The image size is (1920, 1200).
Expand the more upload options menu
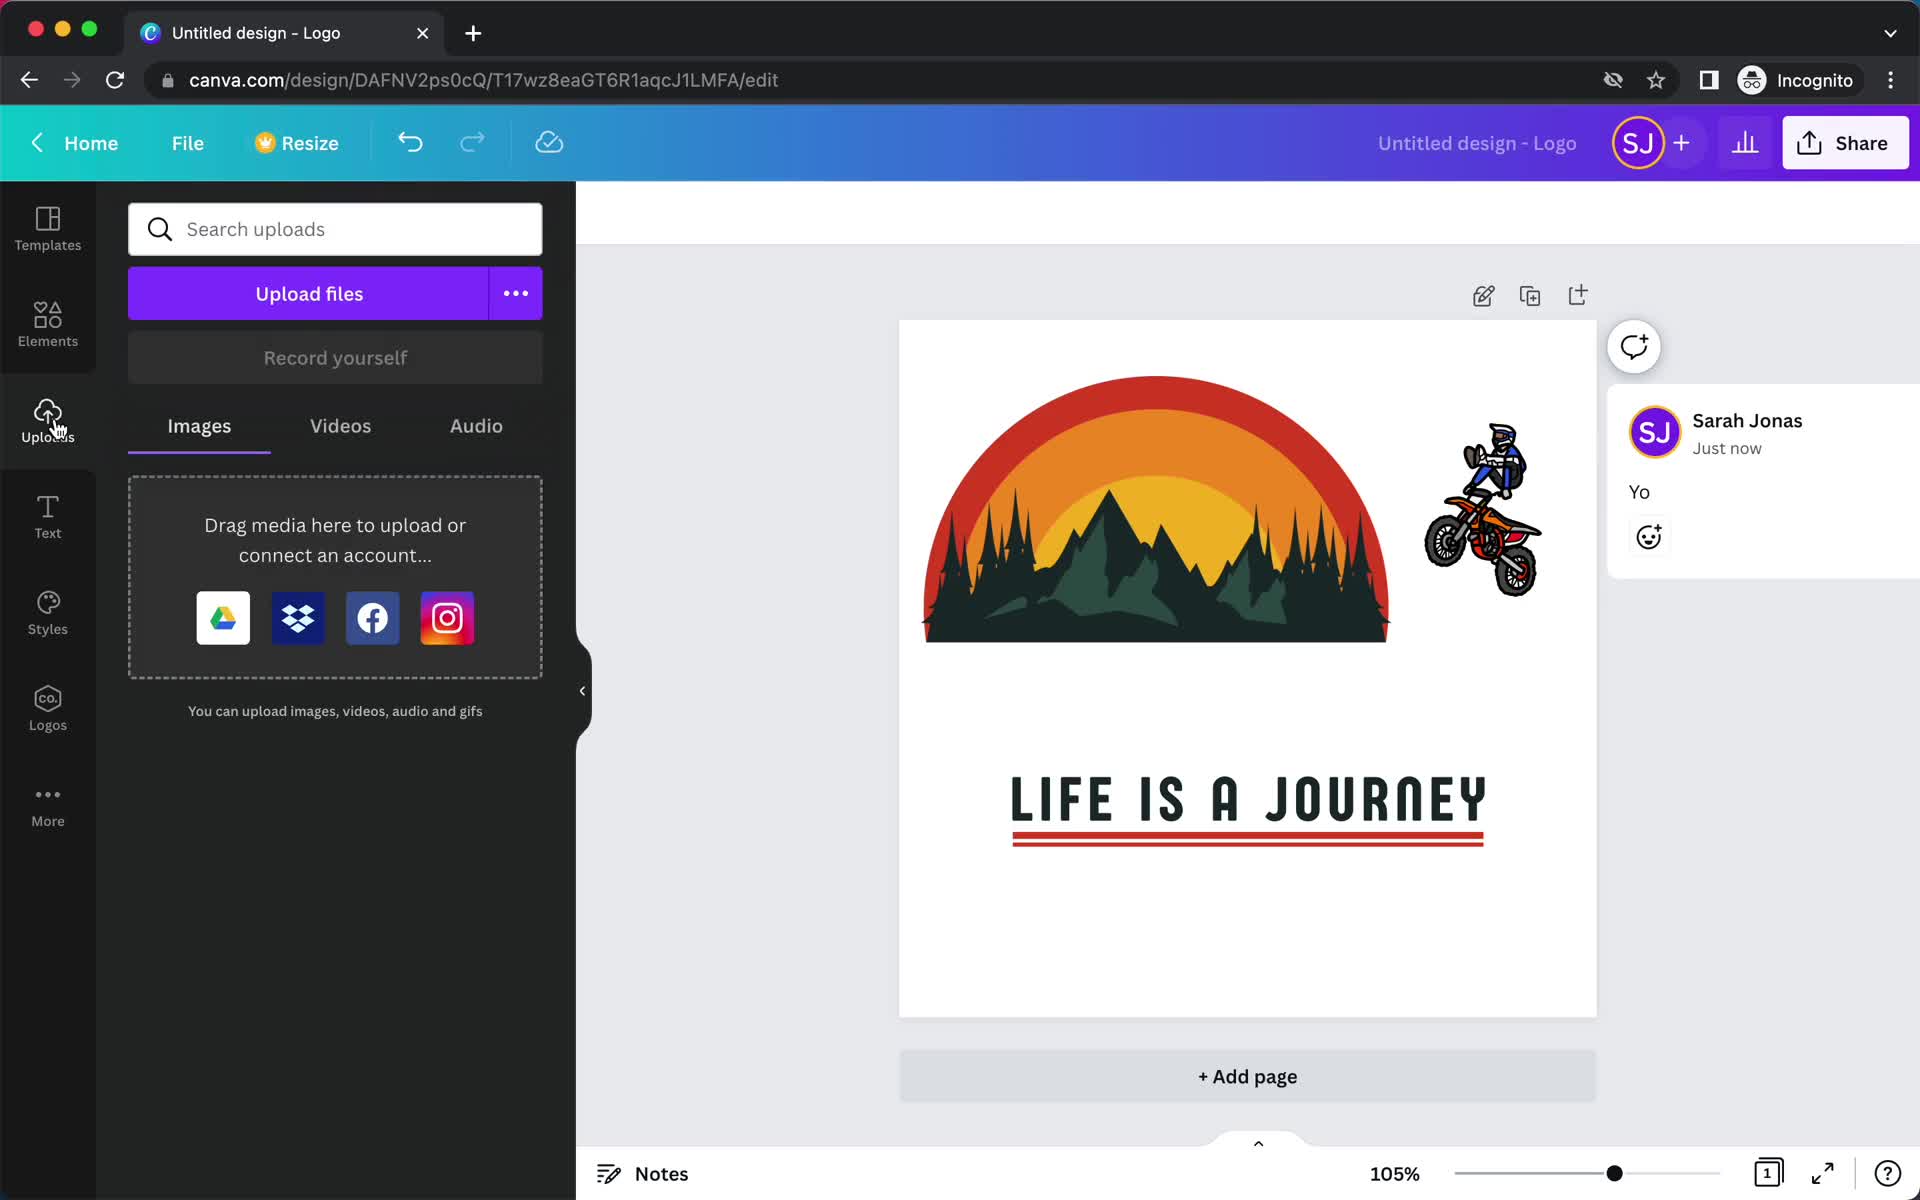[x=516, y=293]
